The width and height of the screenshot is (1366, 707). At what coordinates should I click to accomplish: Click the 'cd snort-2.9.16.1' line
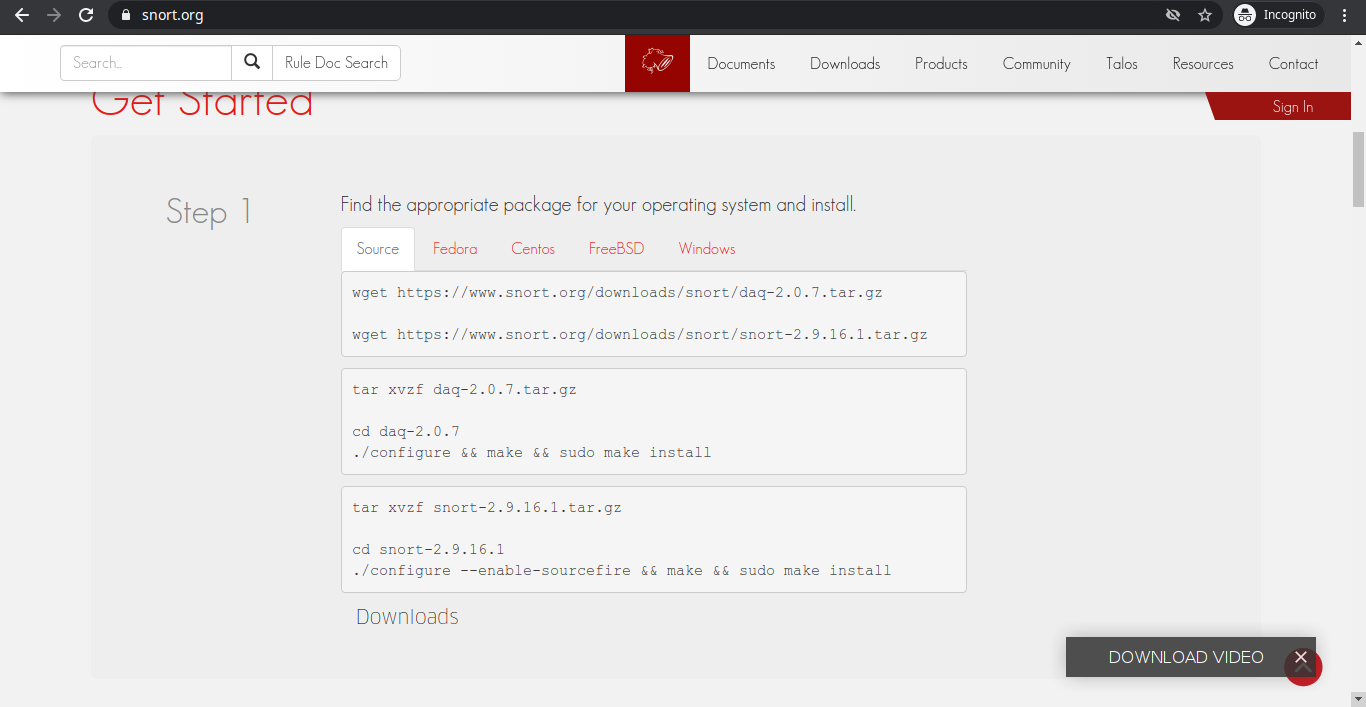point(428,550)
